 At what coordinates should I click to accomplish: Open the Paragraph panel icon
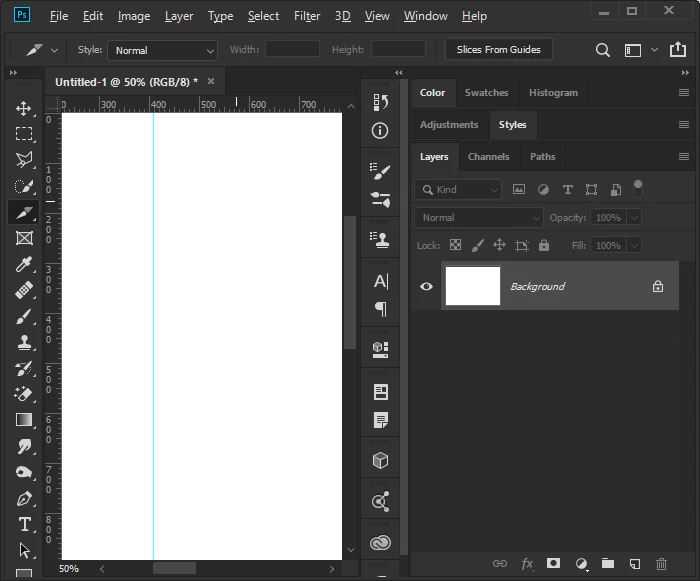coord(381,309)
